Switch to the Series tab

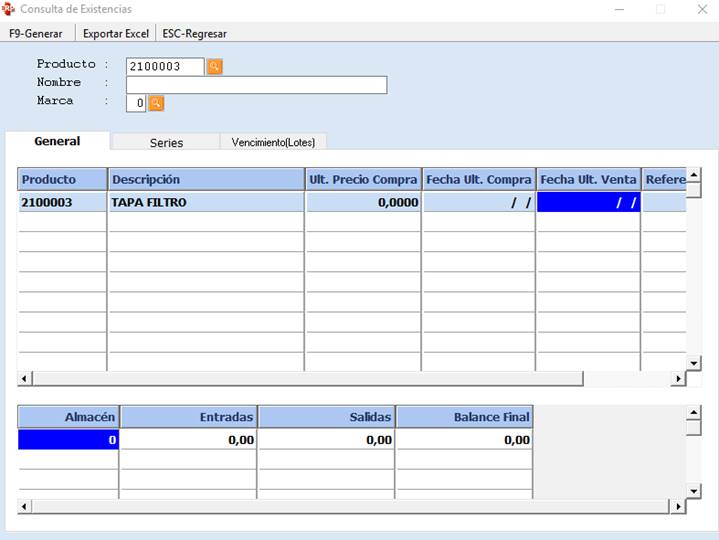(166, 142)
